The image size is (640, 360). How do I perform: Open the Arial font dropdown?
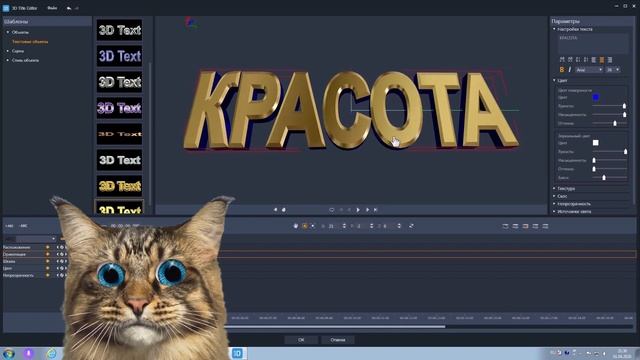tap(589, 70)
